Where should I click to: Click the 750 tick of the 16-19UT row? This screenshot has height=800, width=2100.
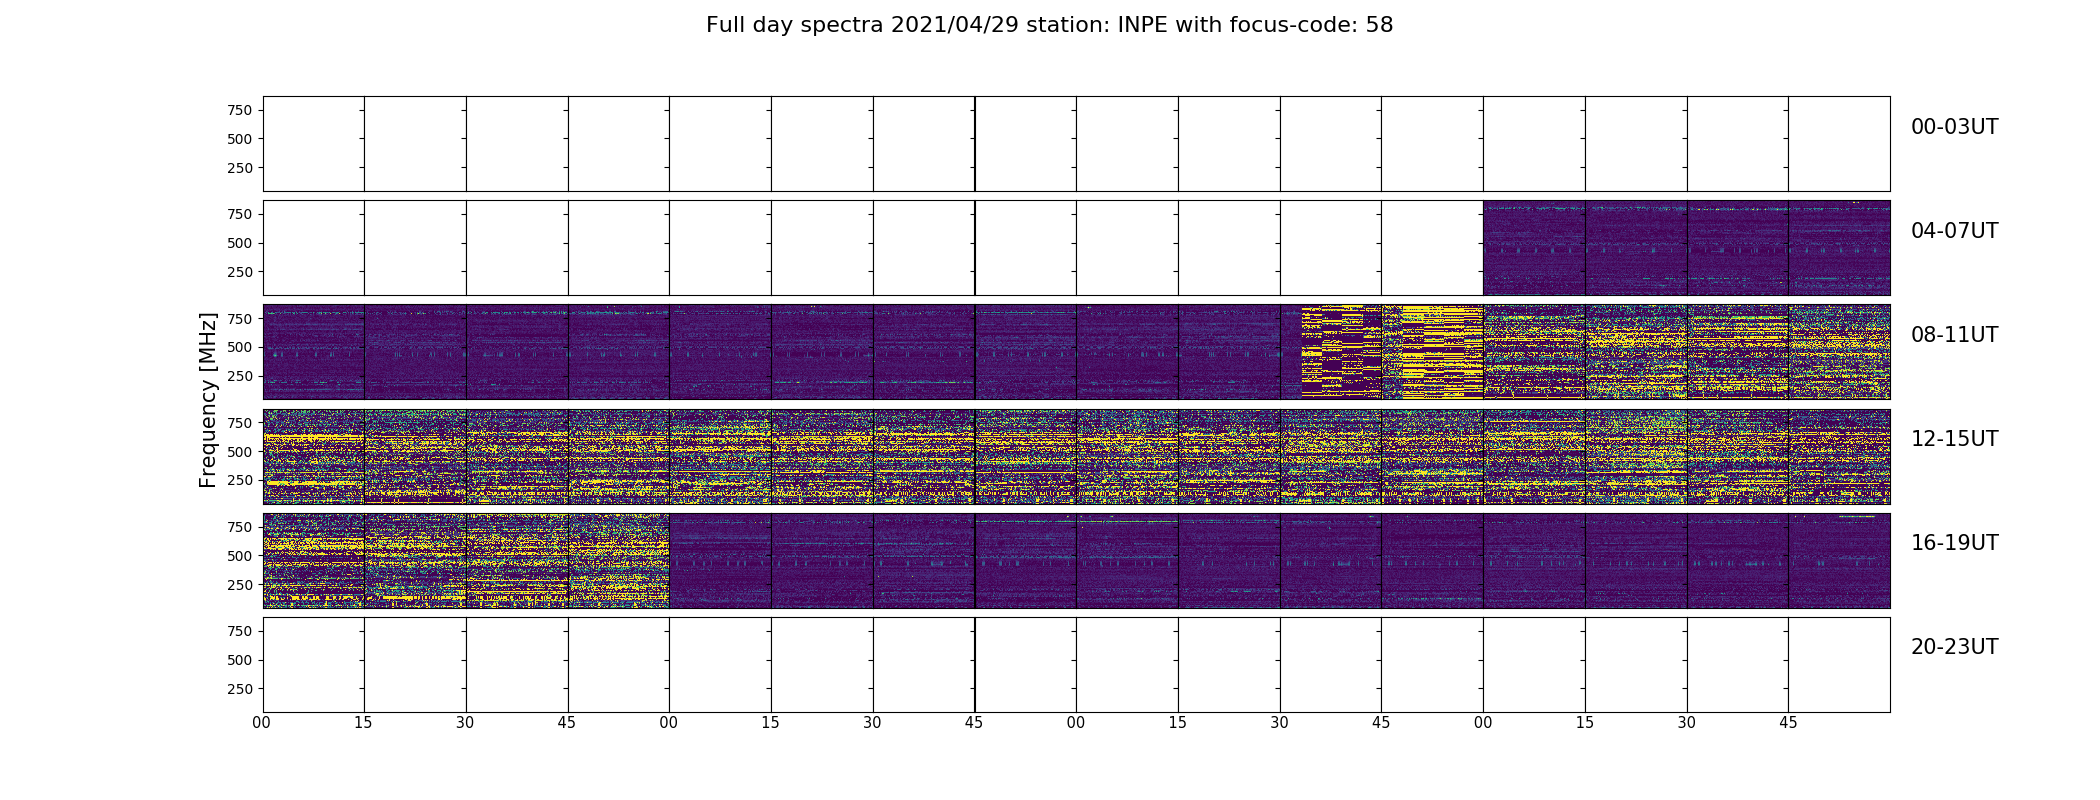tap(239, 527)
